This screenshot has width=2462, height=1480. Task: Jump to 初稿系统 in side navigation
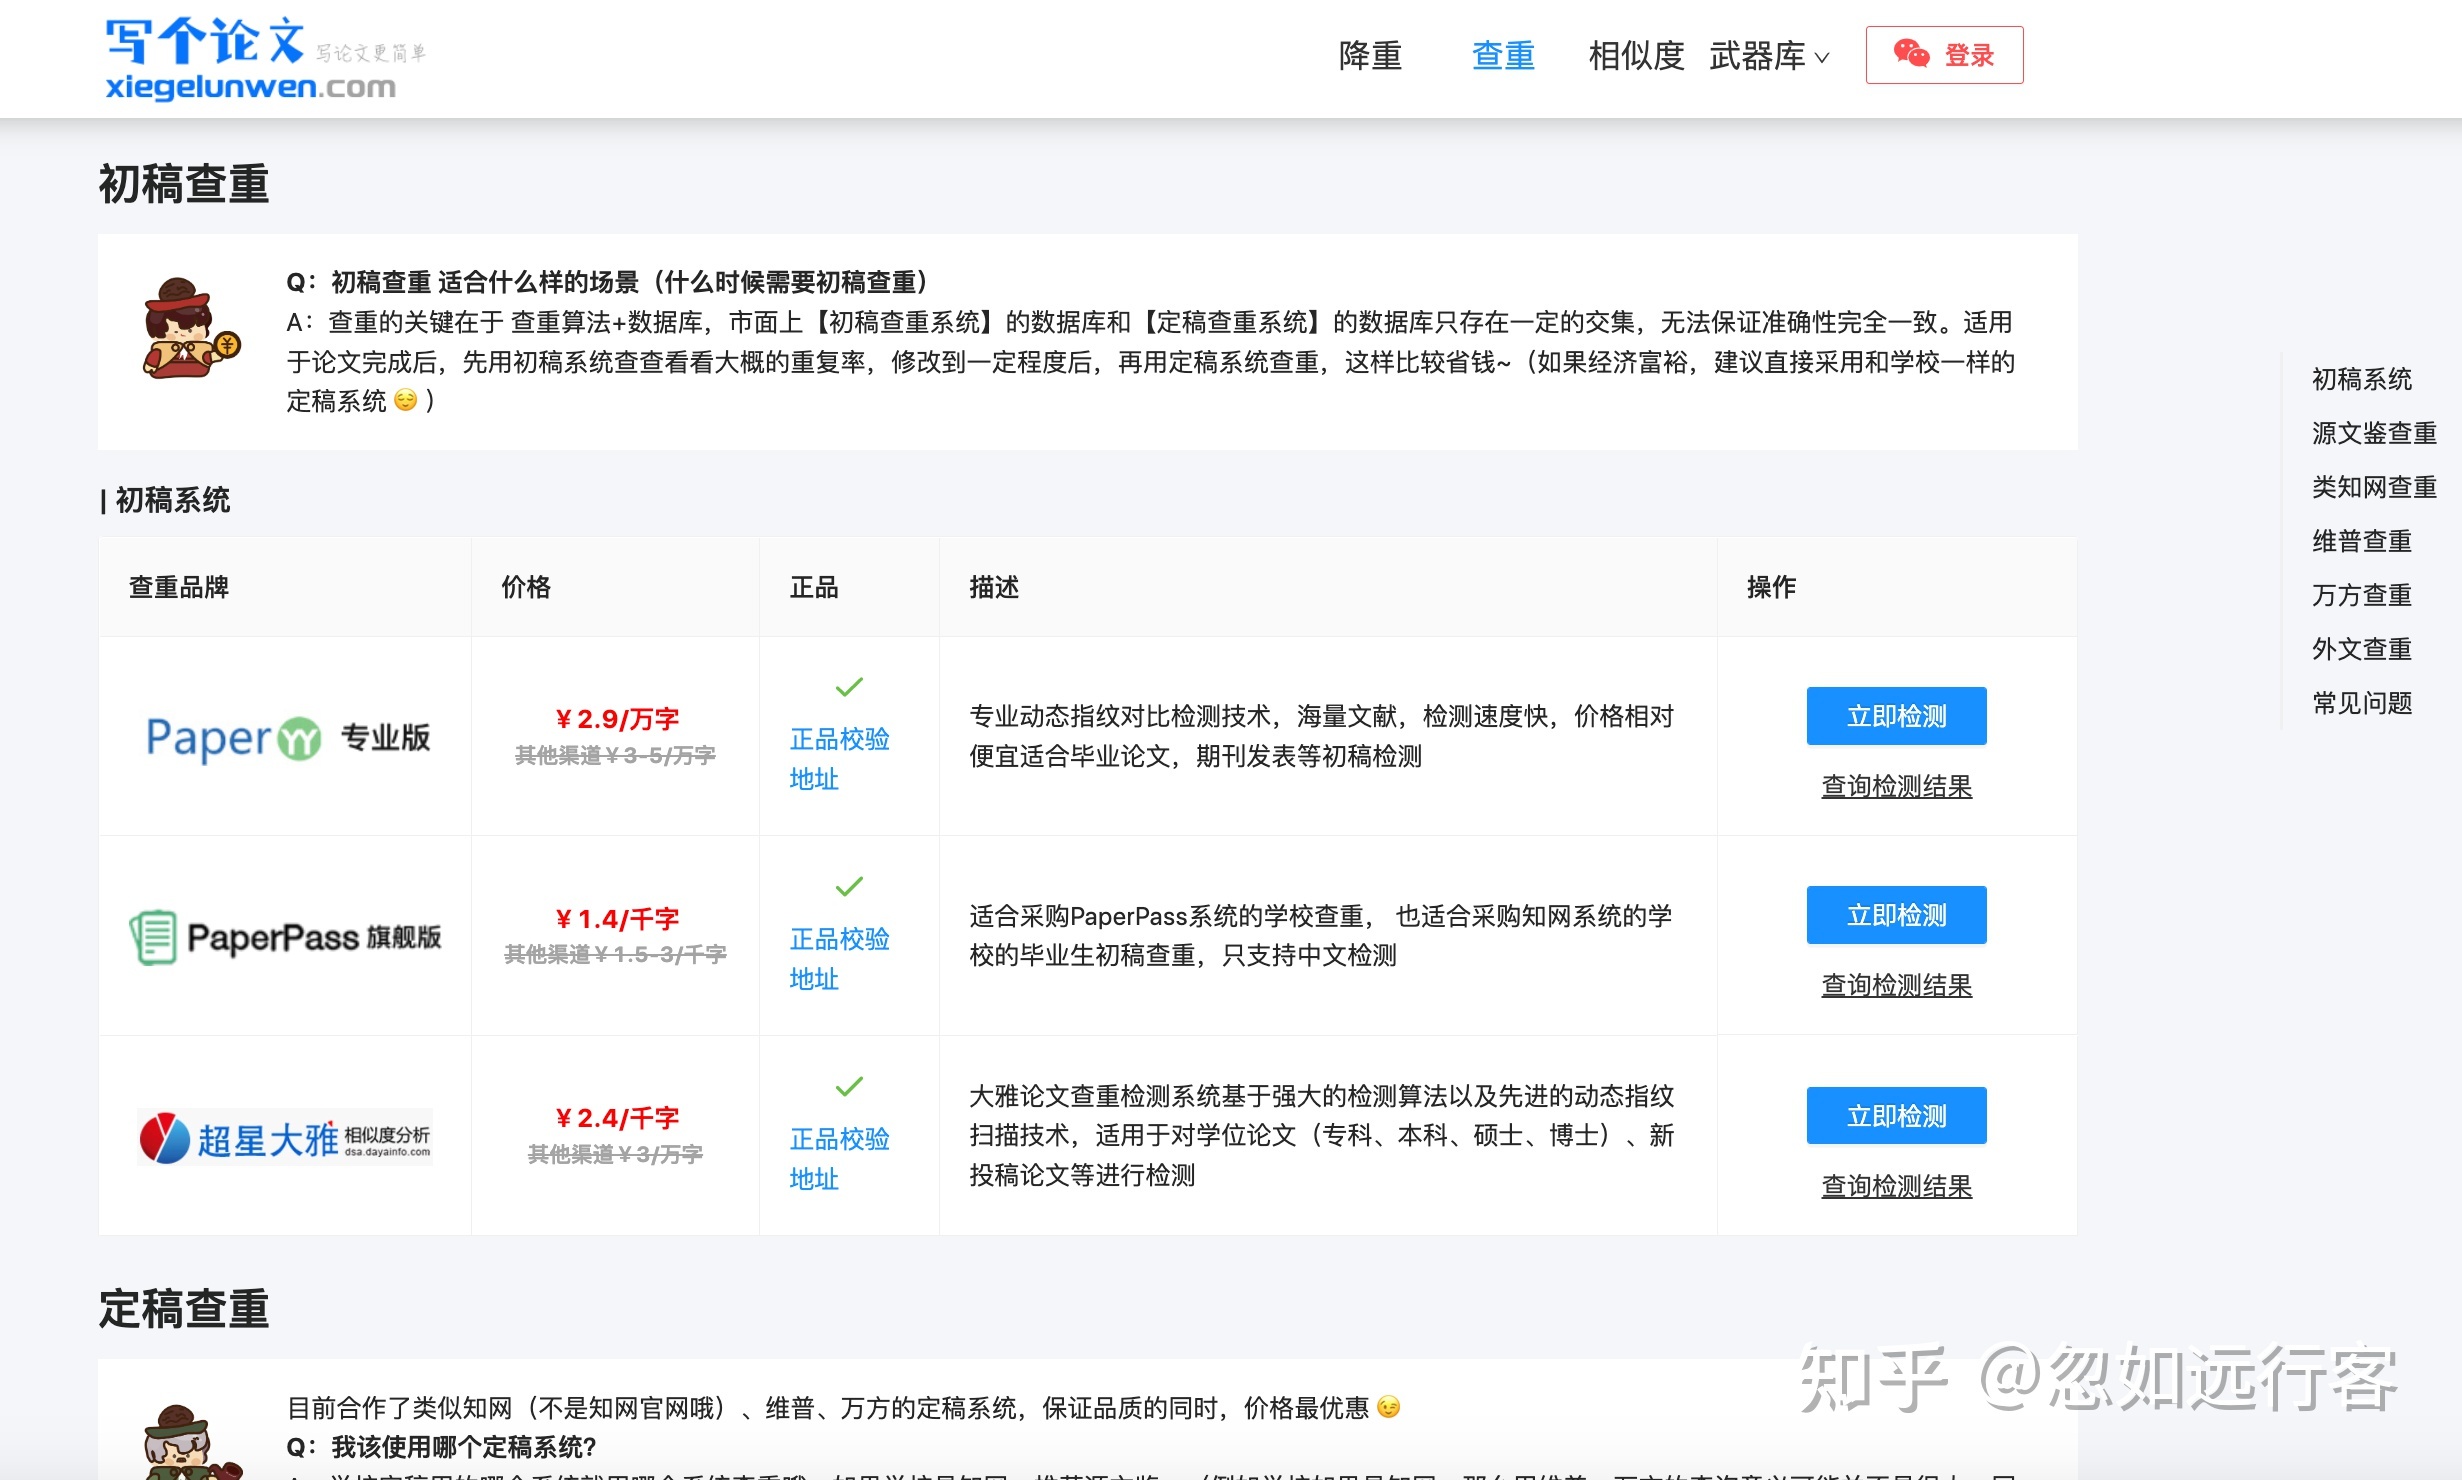click(x=2361, y=379)
